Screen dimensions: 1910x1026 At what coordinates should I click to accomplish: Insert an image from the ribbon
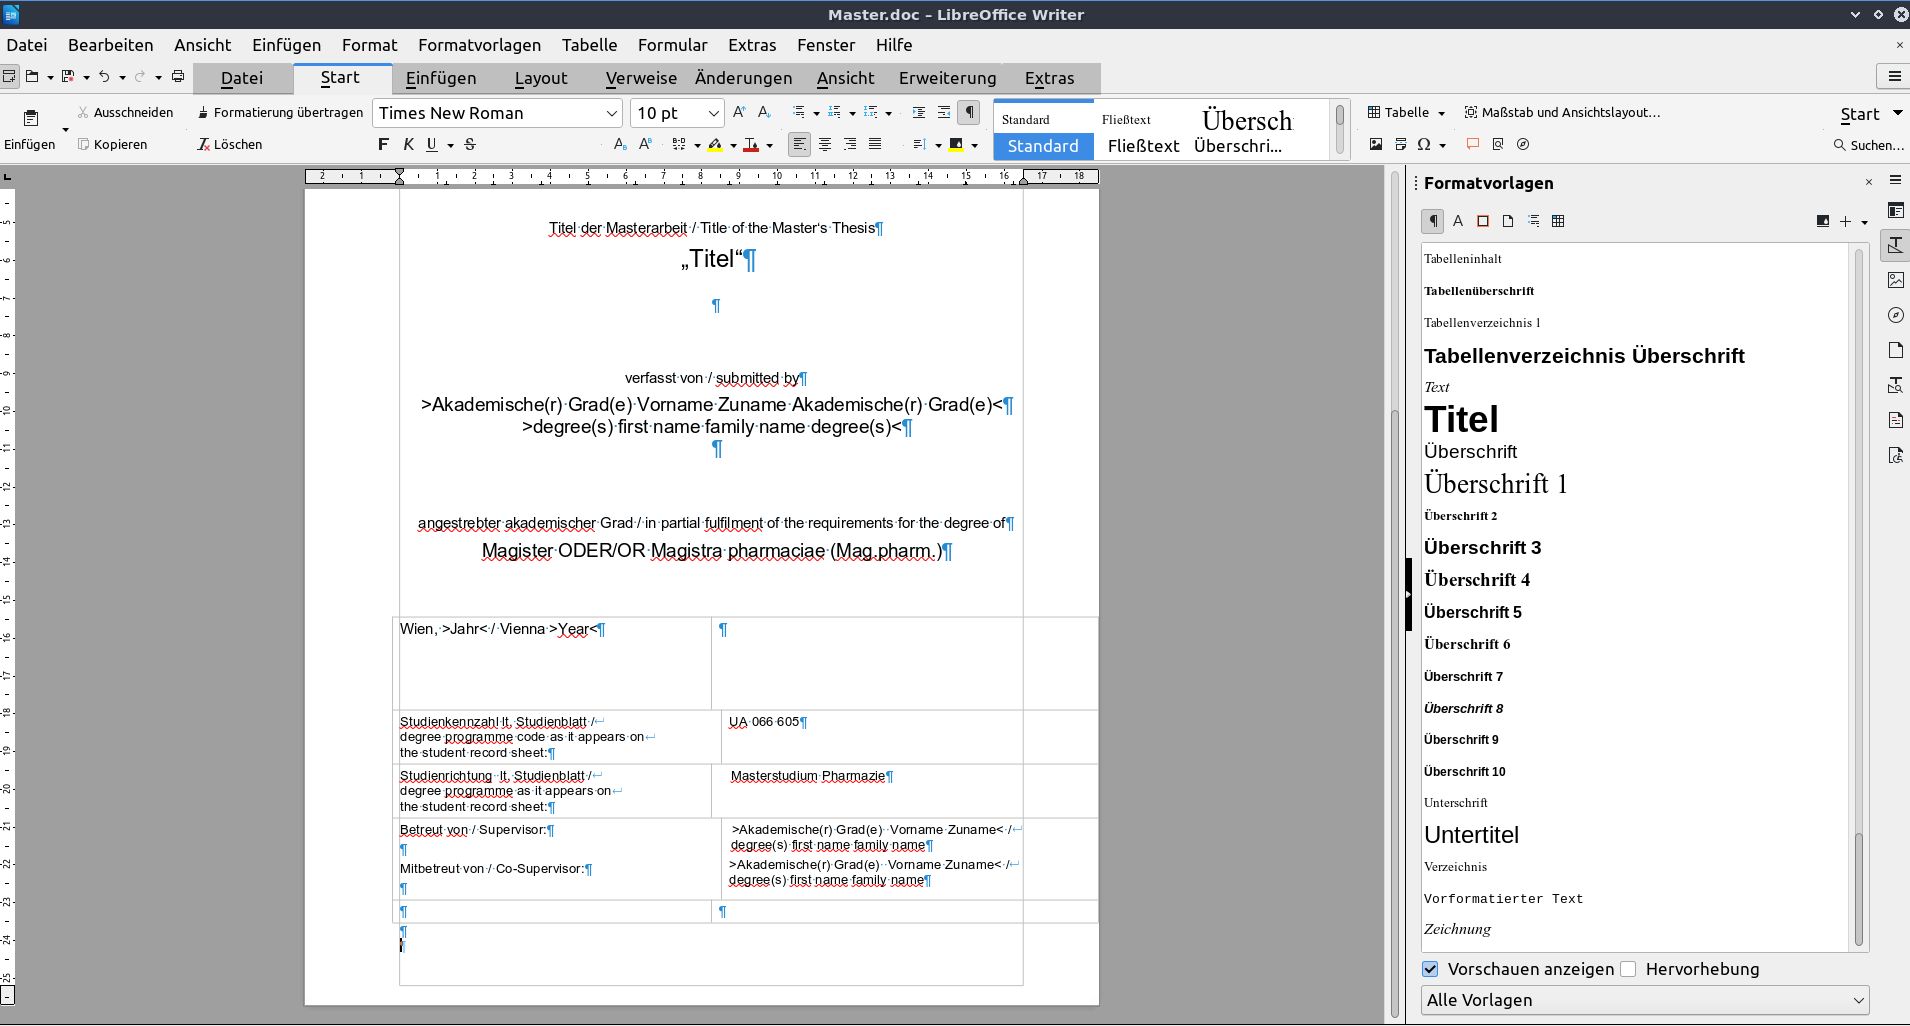[1376, 145]
